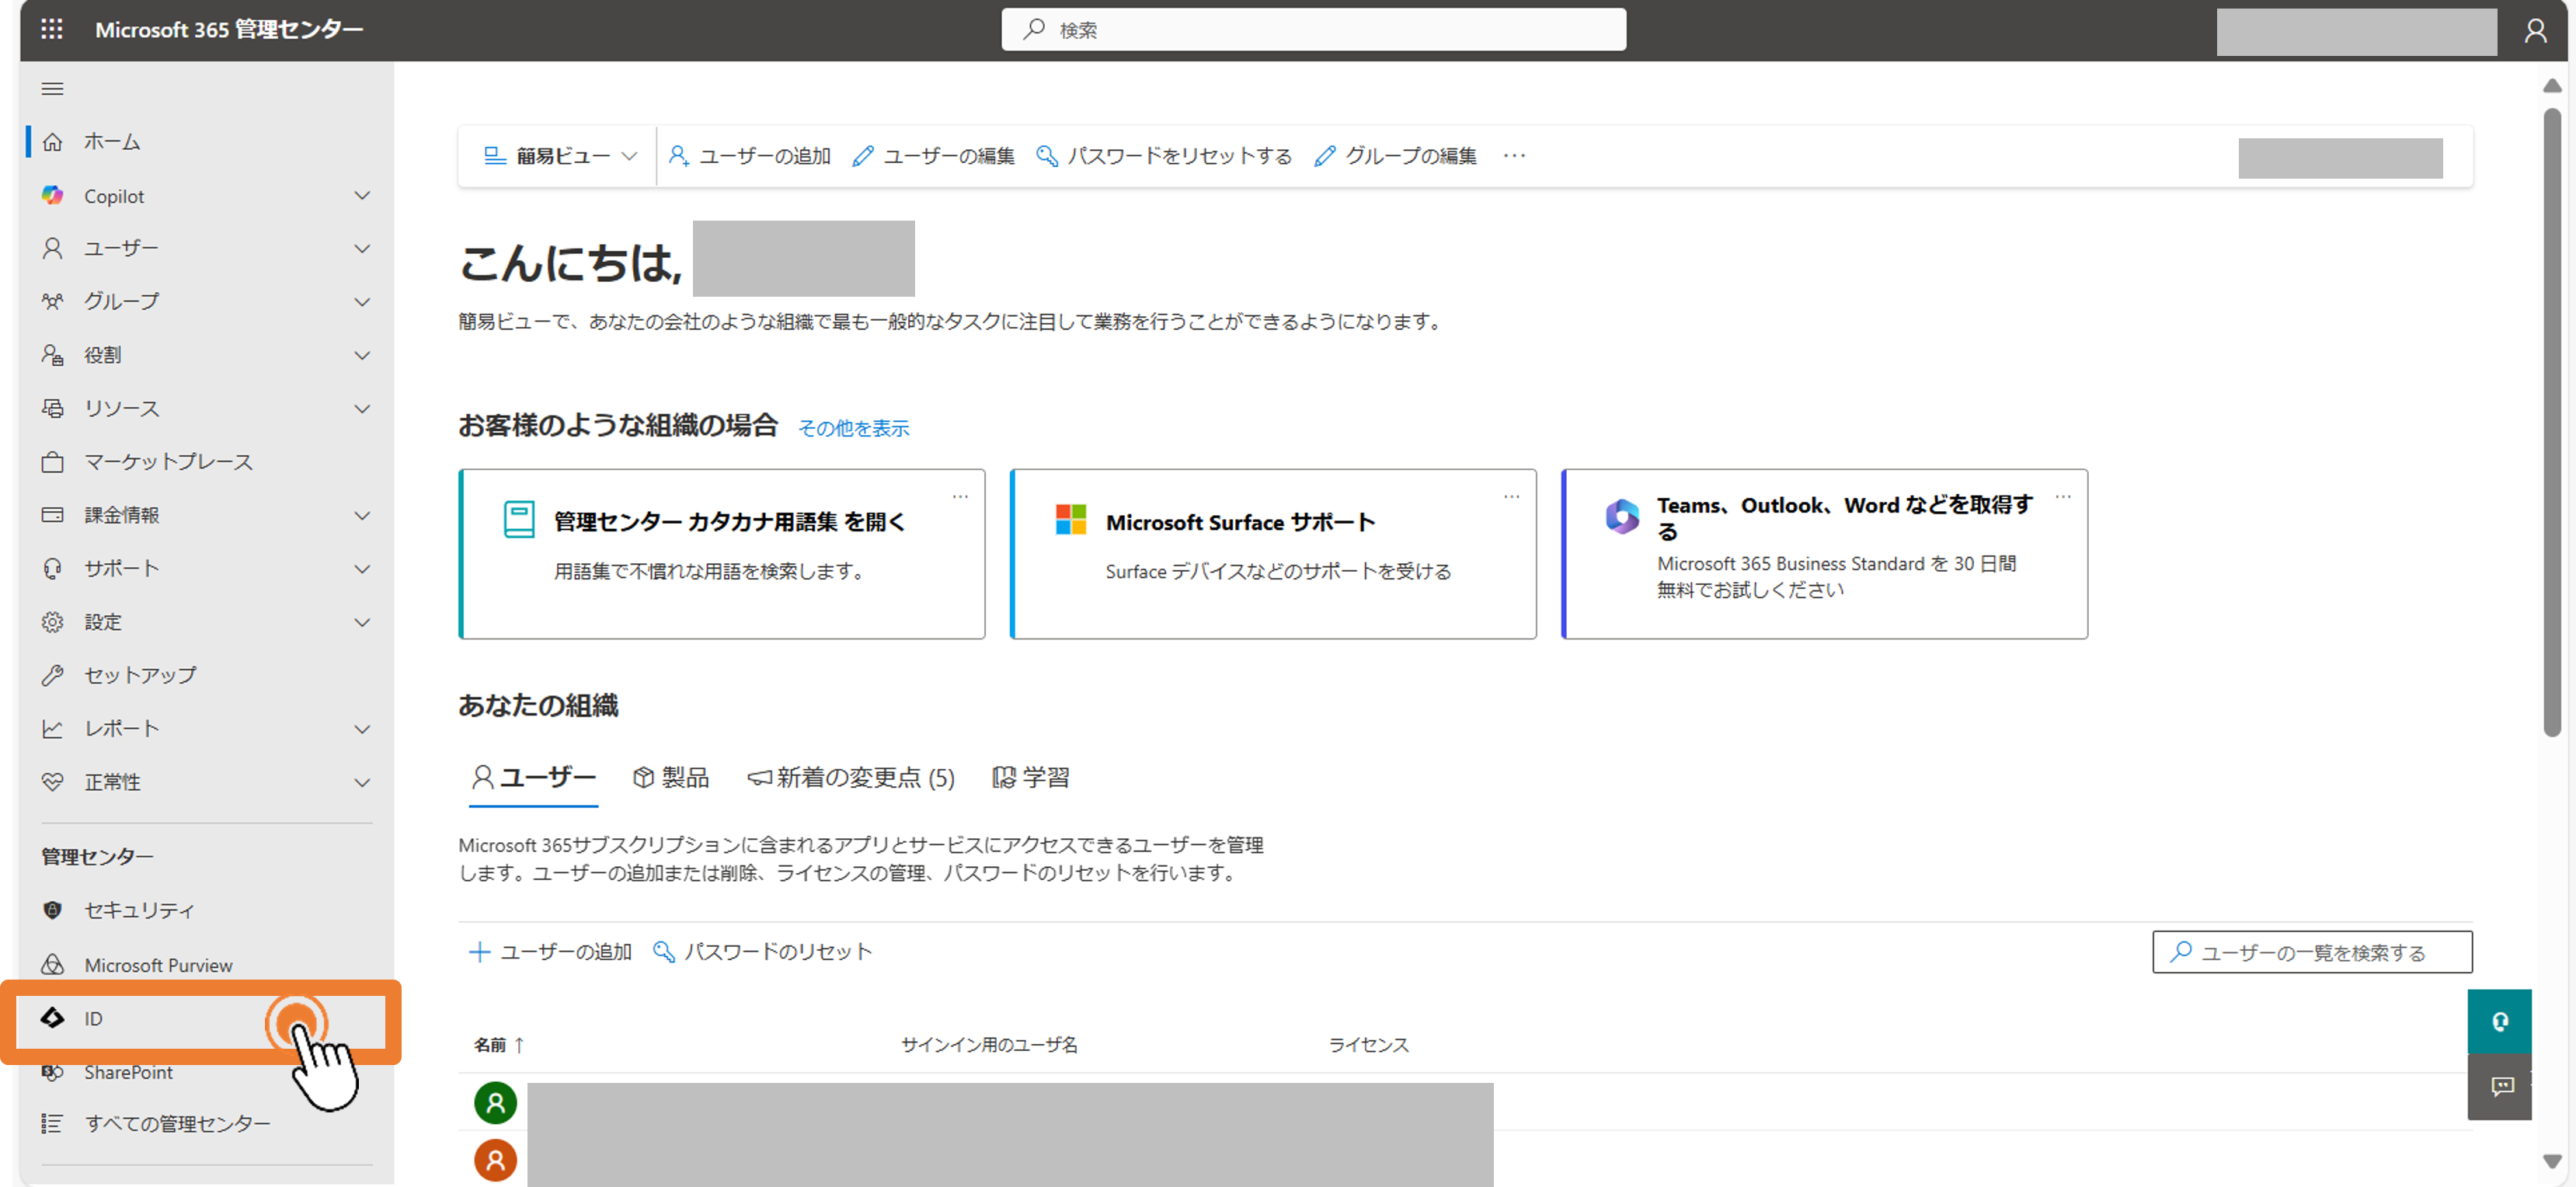Open the feedback chat button
This screenshot has width=2576, height=1187.
[2499, 1087]
